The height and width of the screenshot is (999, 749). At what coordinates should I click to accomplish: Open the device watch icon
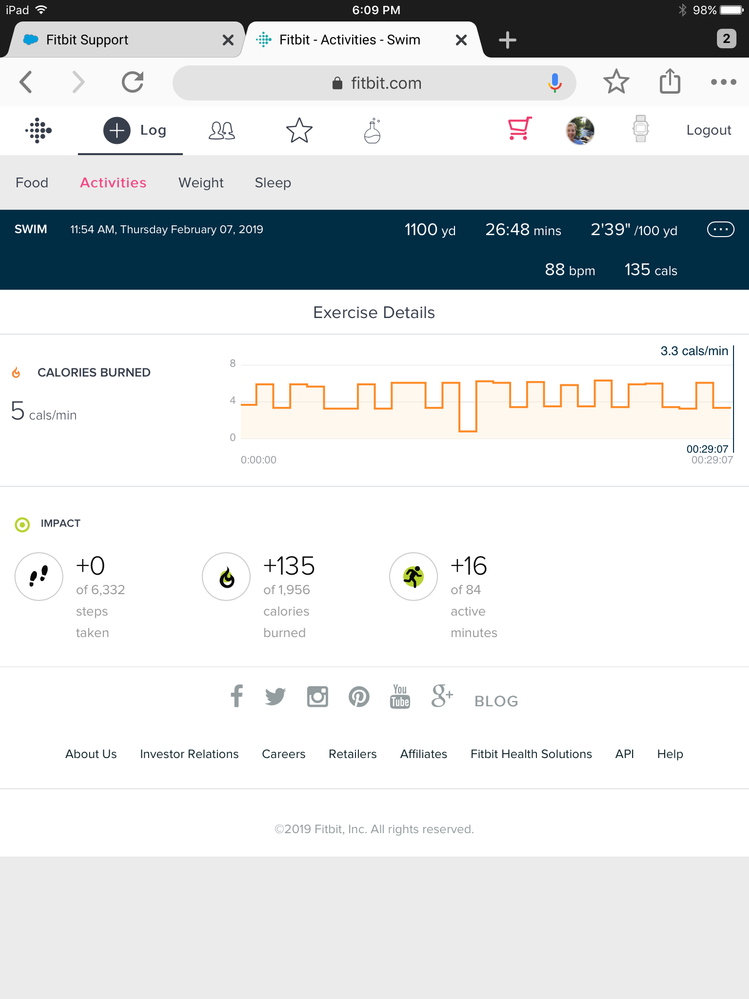640,129
